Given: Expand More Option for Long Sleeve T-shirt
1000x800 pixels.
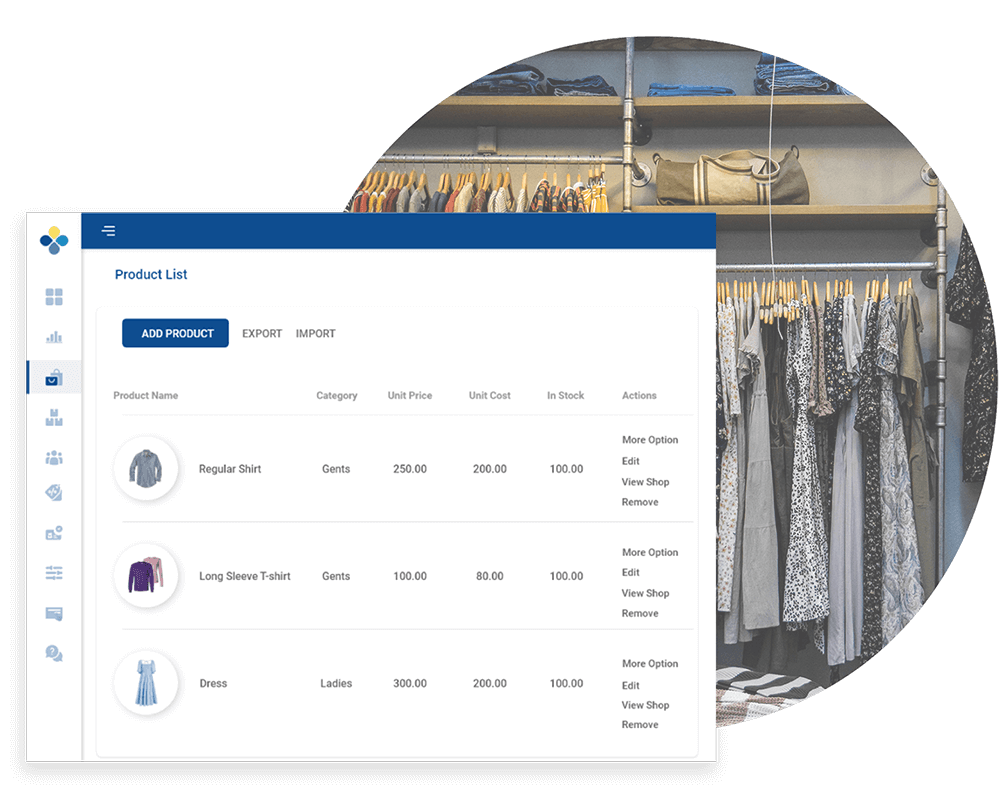Looking at the screenshot, I should click(x=649, y=552).
